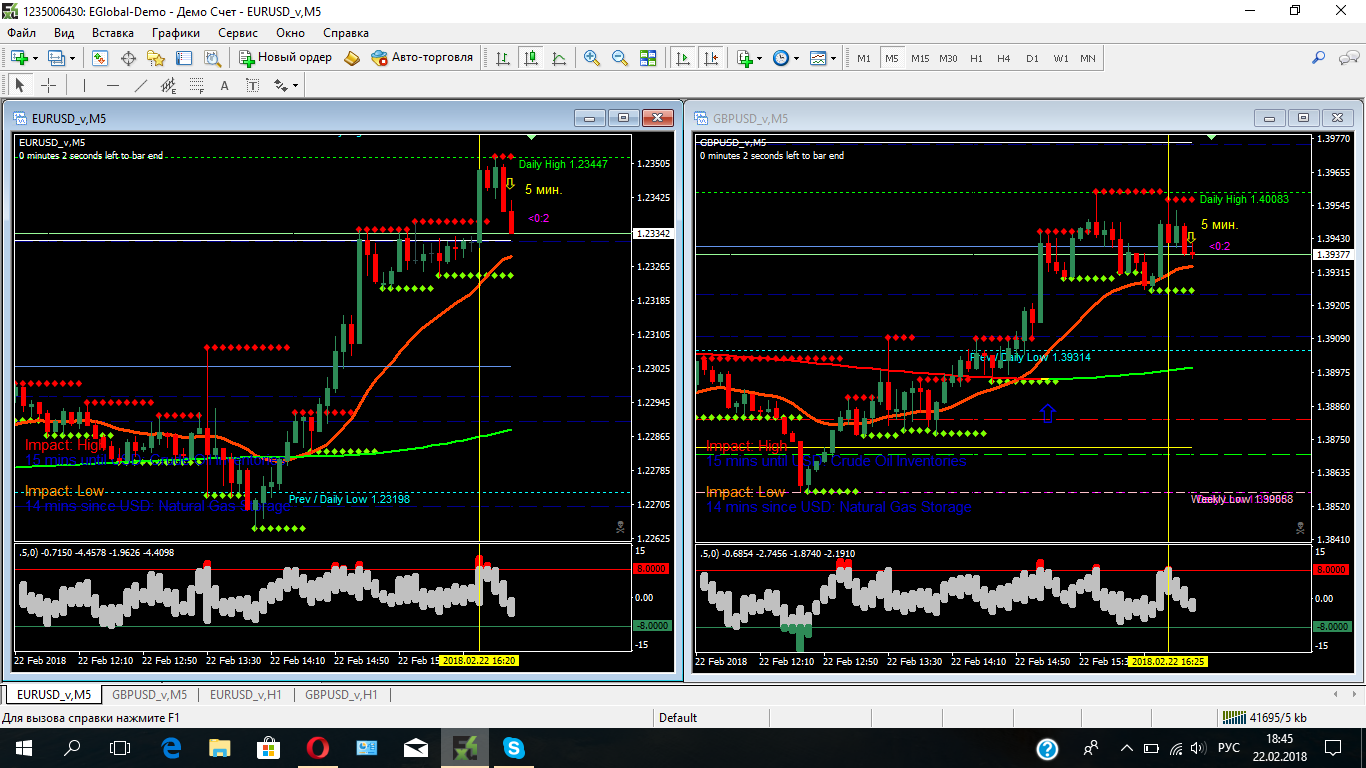Toggle chart shift
Viewport: 1366px width, 768px height.
coord(711,58)
